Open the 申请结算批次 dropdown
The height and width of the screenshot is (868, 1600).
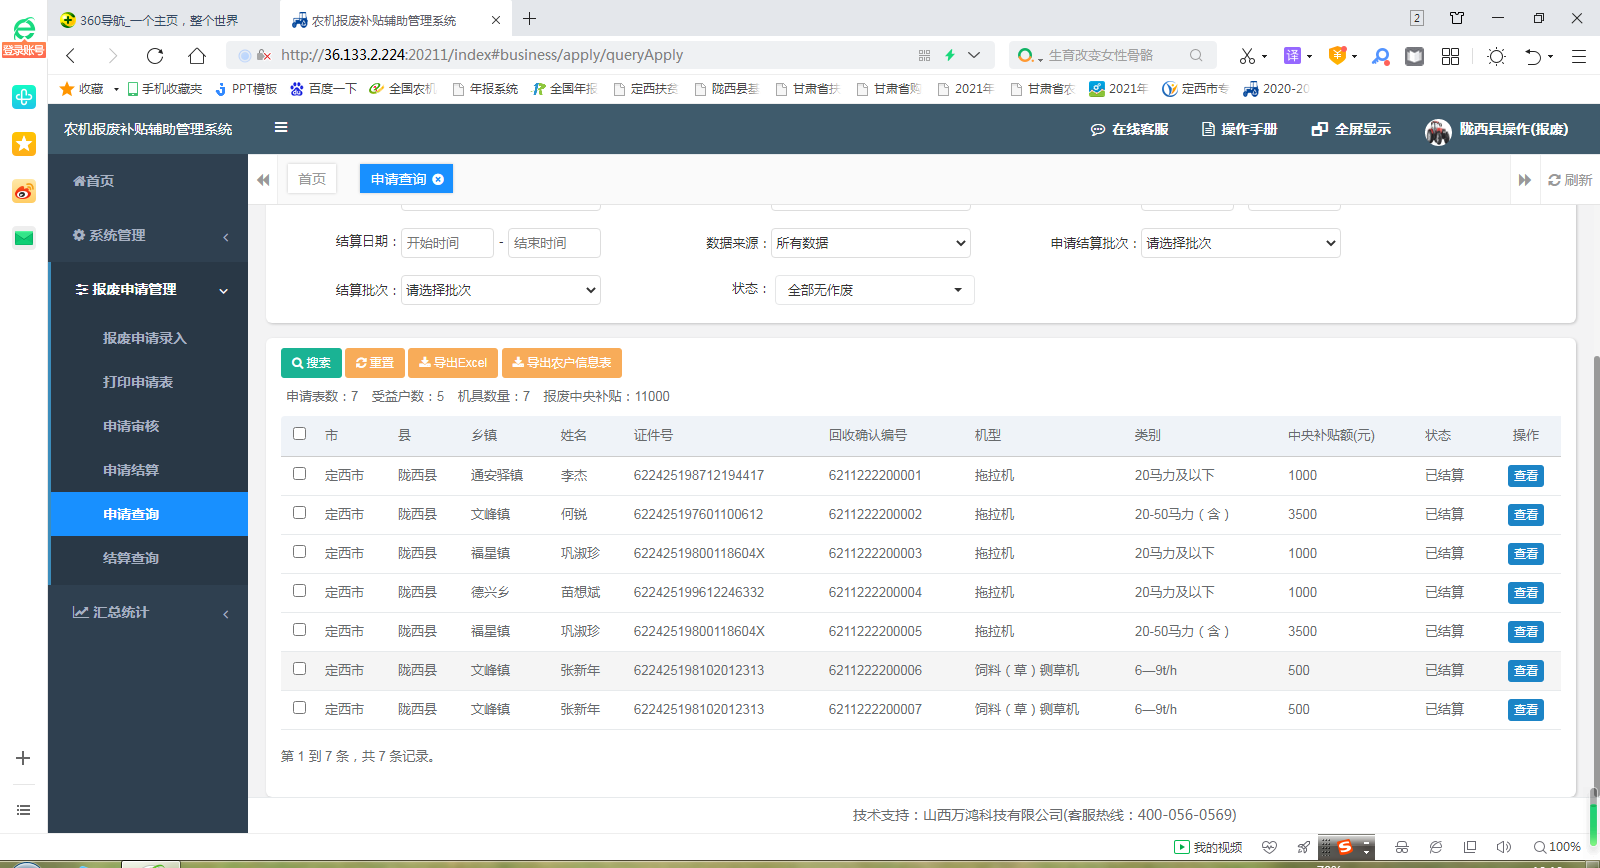tap(1240, 243)
